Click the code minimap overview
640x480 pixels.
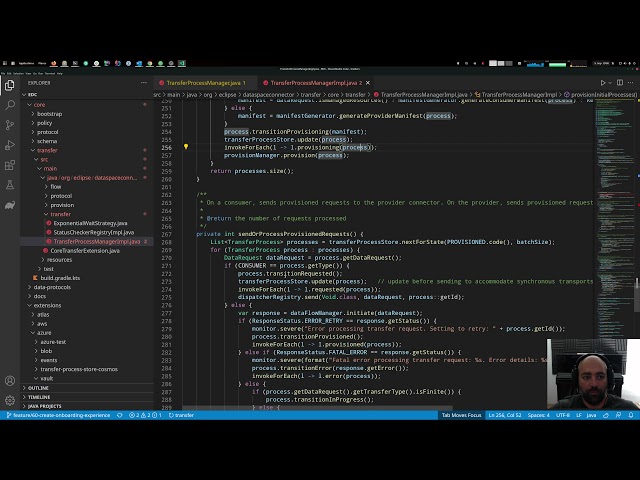point(613,220)
